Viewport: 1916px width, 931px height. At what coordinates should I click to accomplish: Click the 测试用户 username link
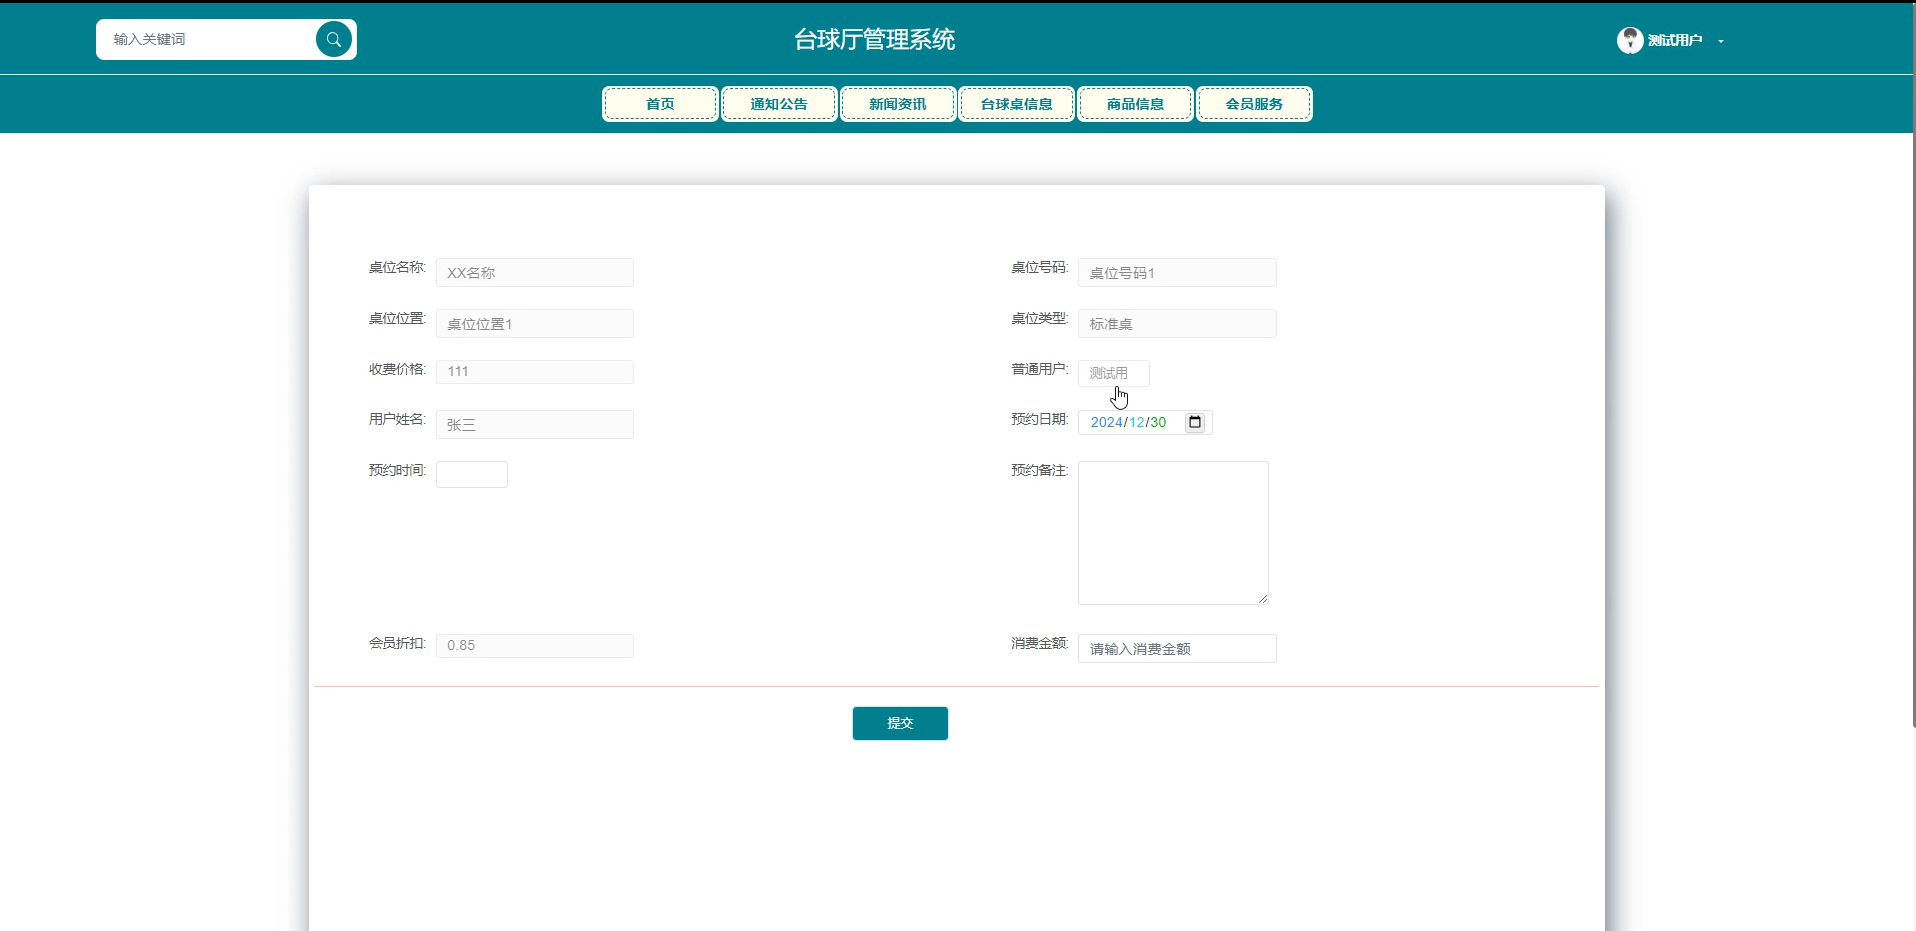click(x=1675, y=40)
